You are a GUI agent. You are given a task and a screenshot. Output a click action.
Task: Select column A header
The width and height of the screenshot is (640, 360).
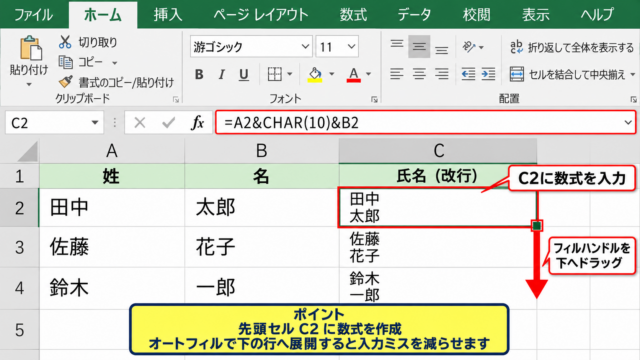coord(112,151)
